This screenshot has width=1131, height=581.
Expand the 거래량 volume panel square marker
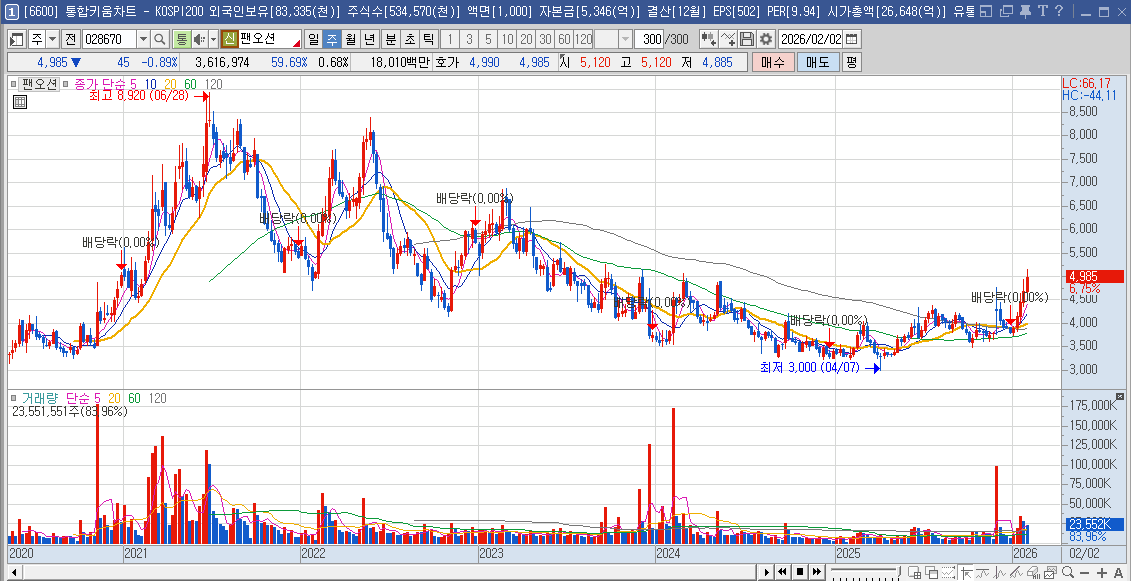[14, 398]
